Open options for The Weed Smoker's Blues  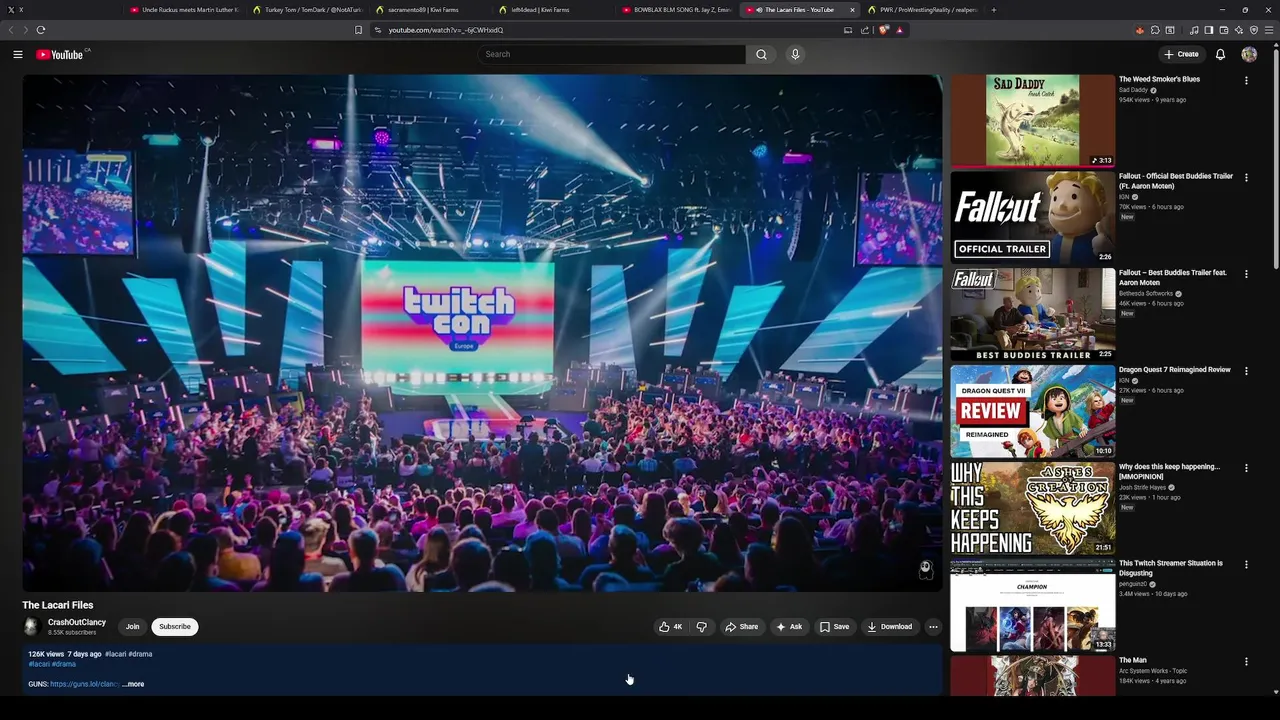(1246, 80)
